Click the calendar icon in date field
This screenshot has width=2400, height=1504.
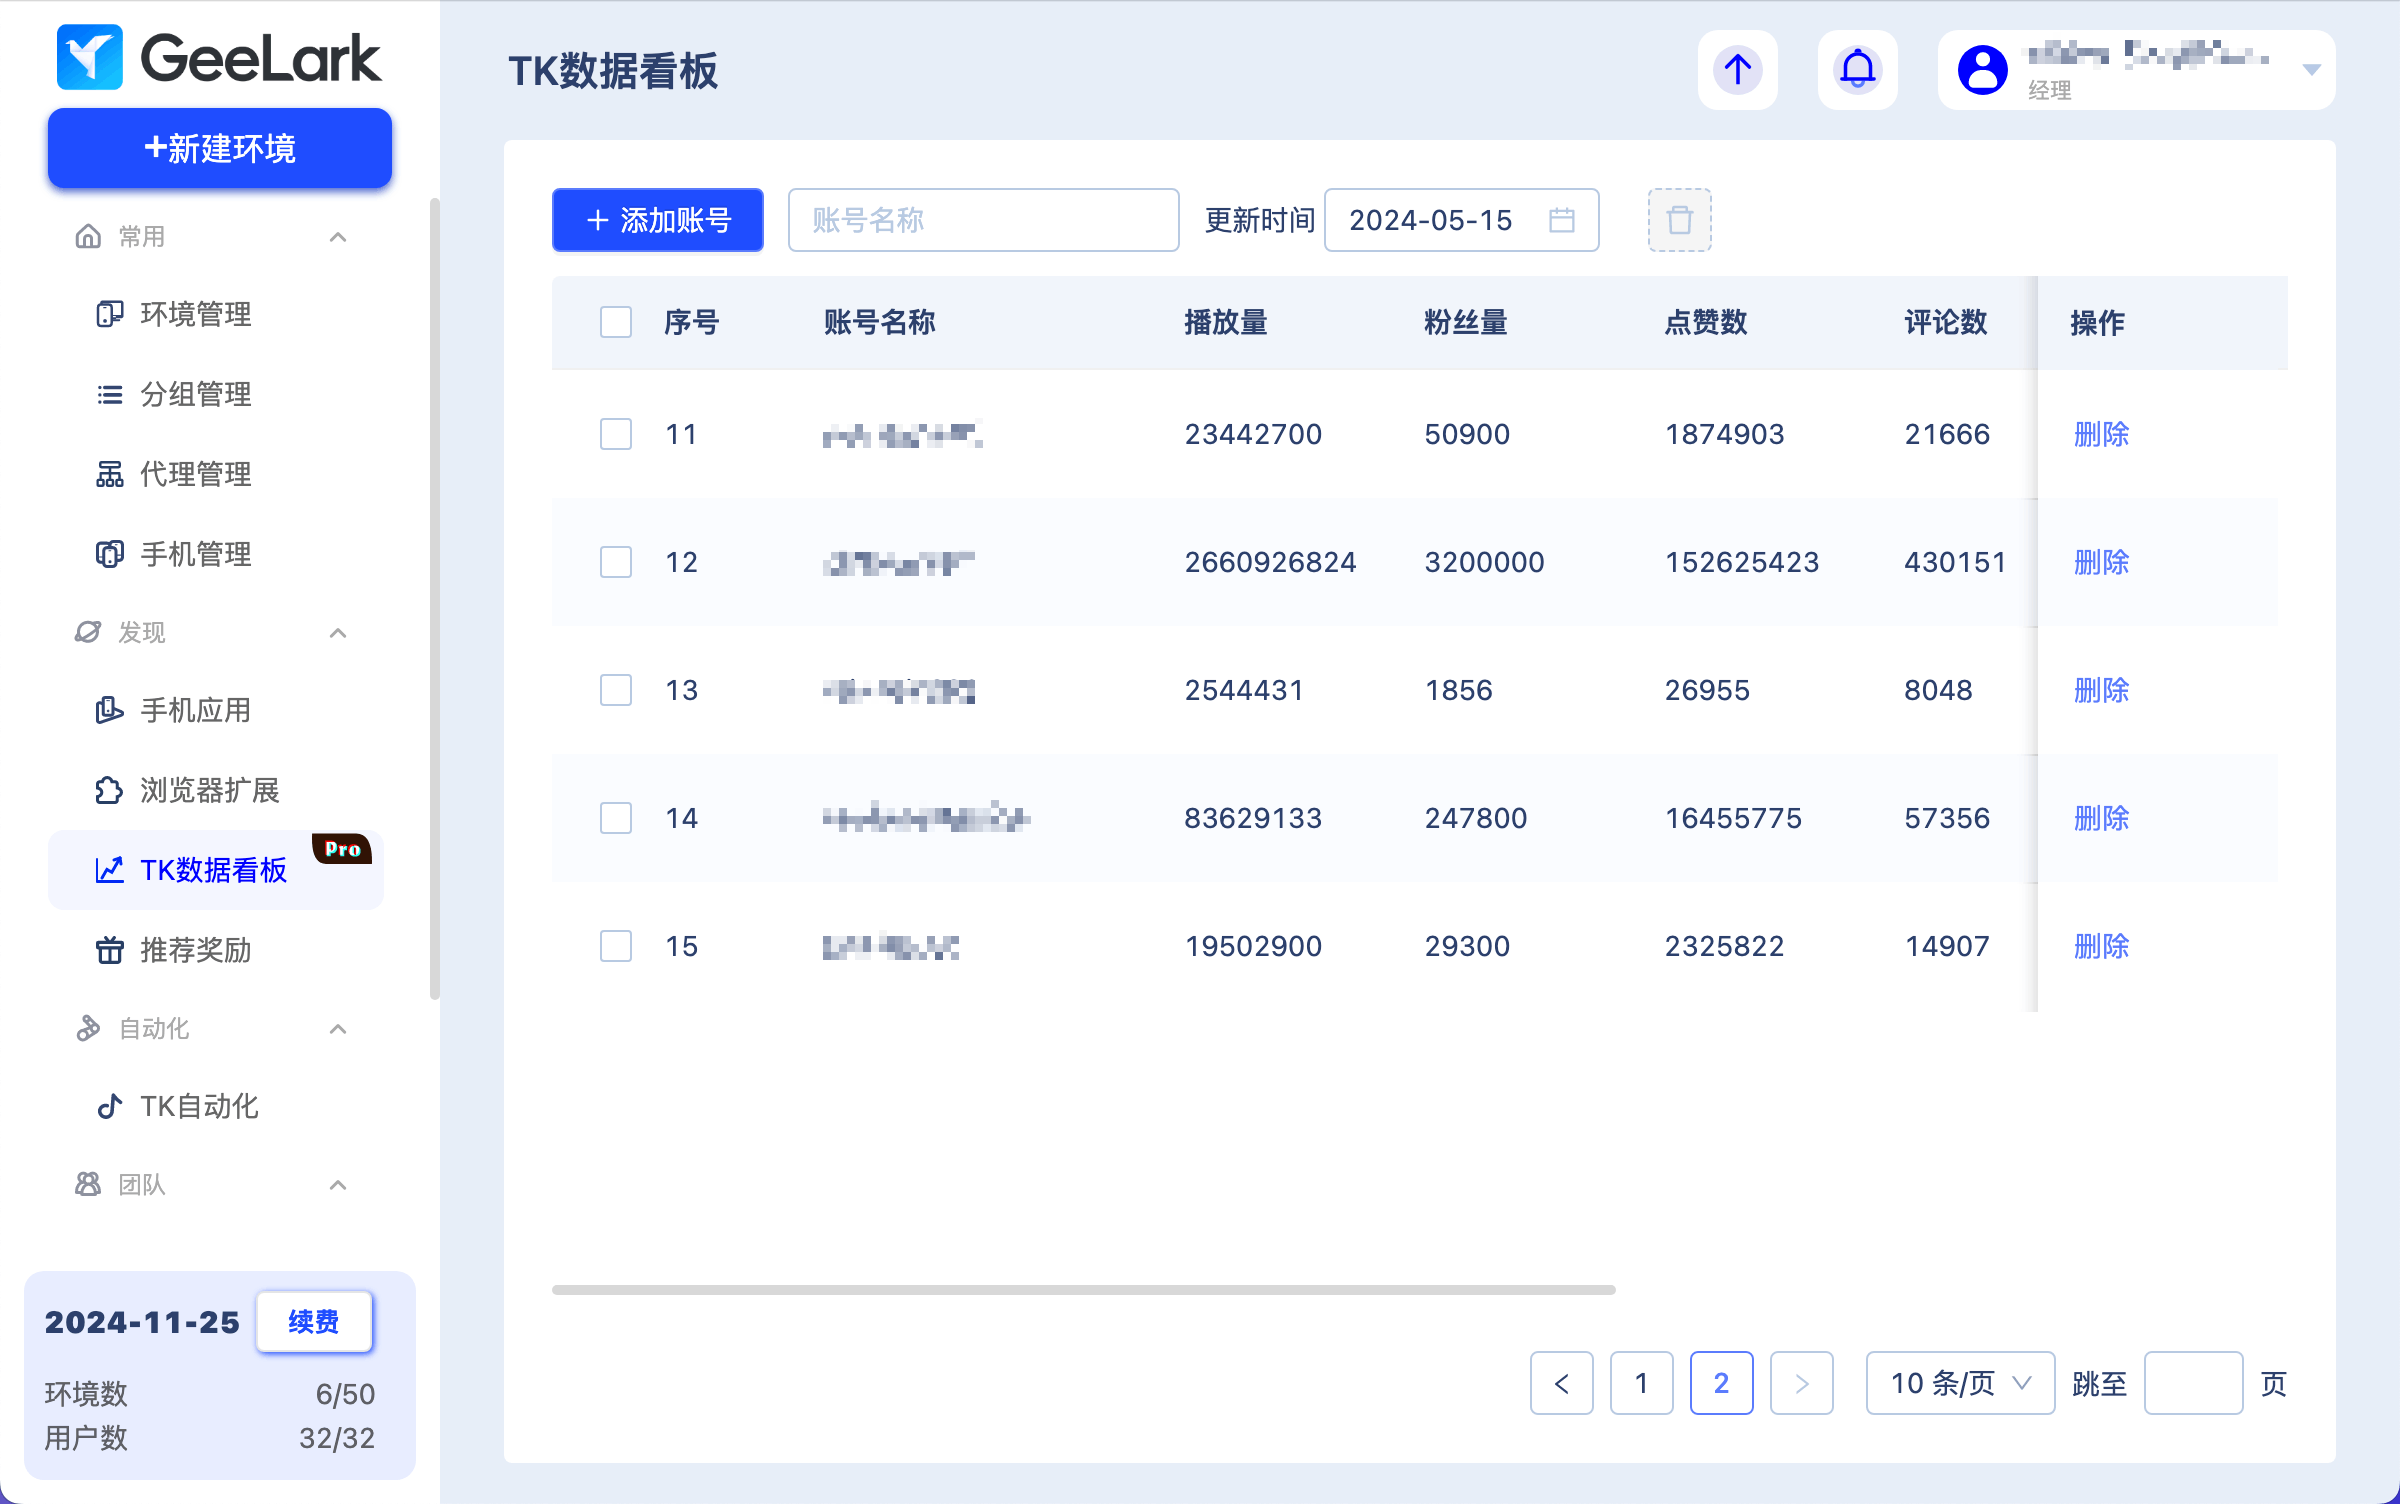click(x=1561, y=220)
